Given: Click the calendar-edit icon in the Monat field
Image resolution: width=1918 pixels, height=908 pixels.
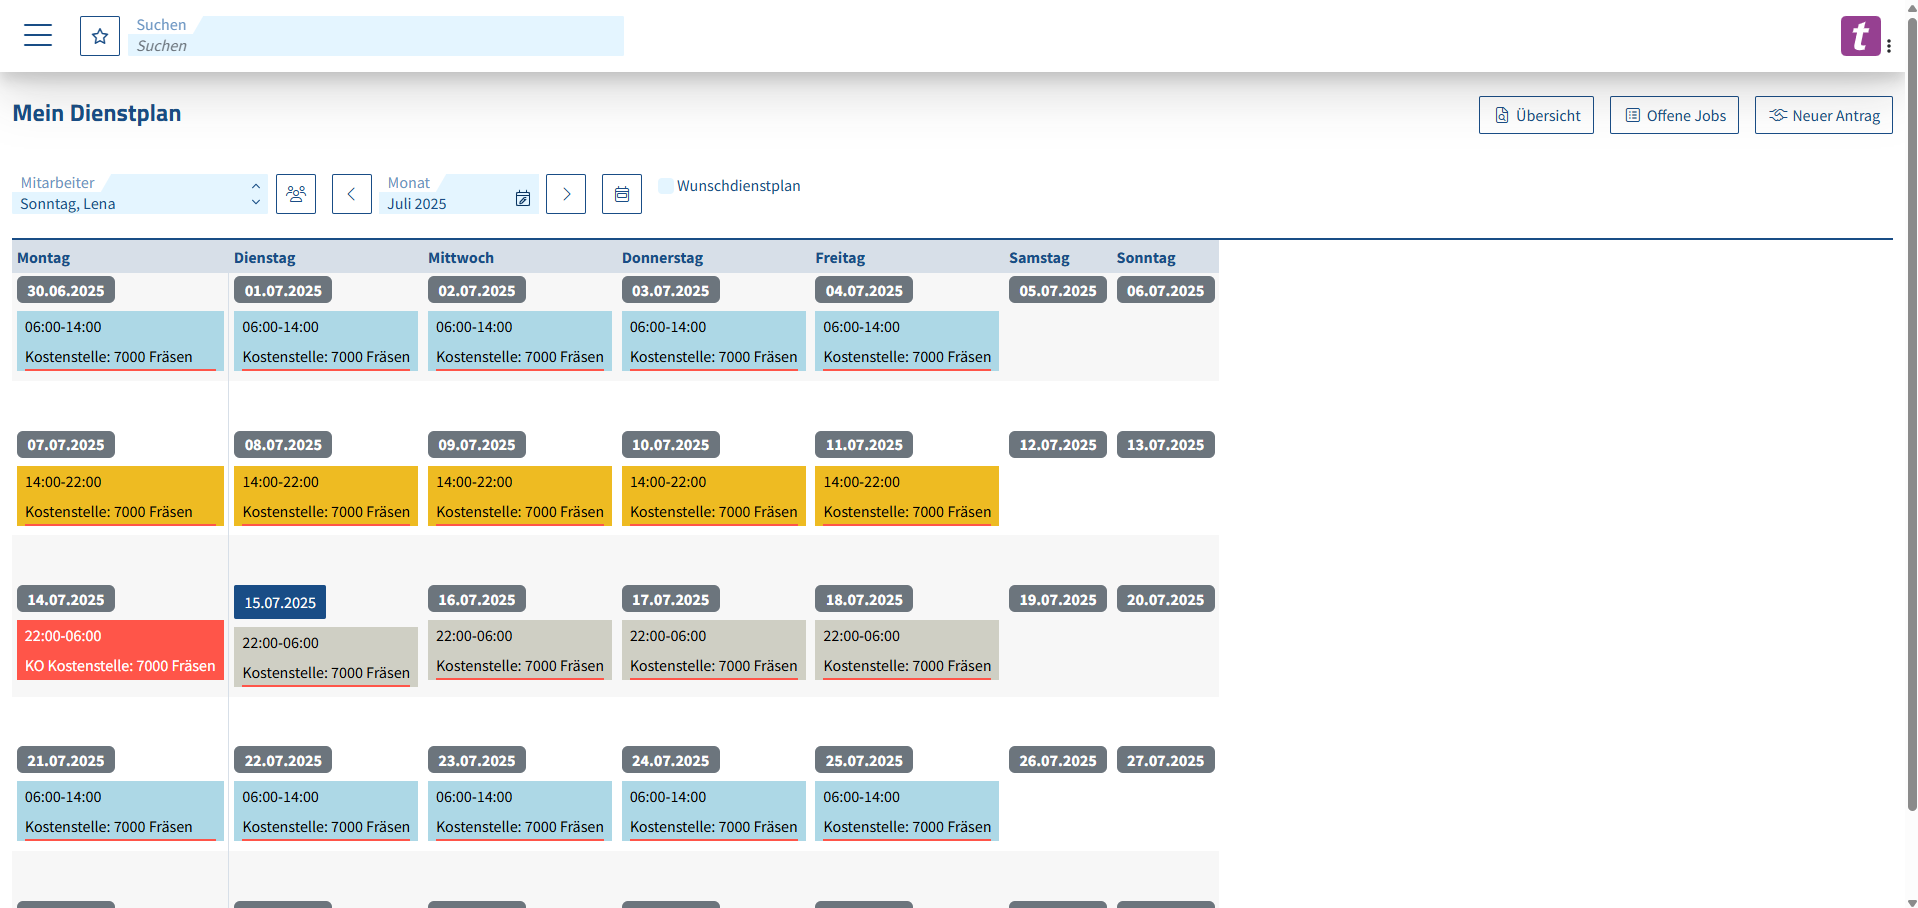Looking at the screenshot, I should (523, 198).
